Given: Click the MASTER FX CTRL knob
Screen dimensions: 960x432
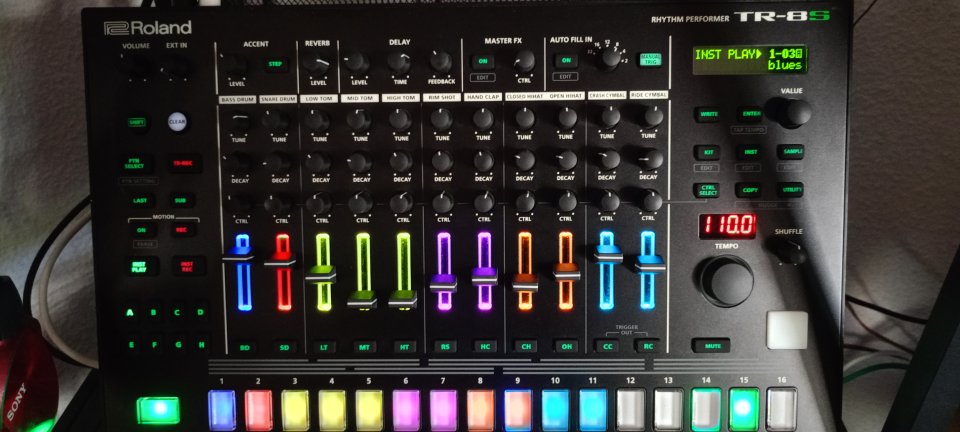Looking at the screenshot, I should coord(524,61).
